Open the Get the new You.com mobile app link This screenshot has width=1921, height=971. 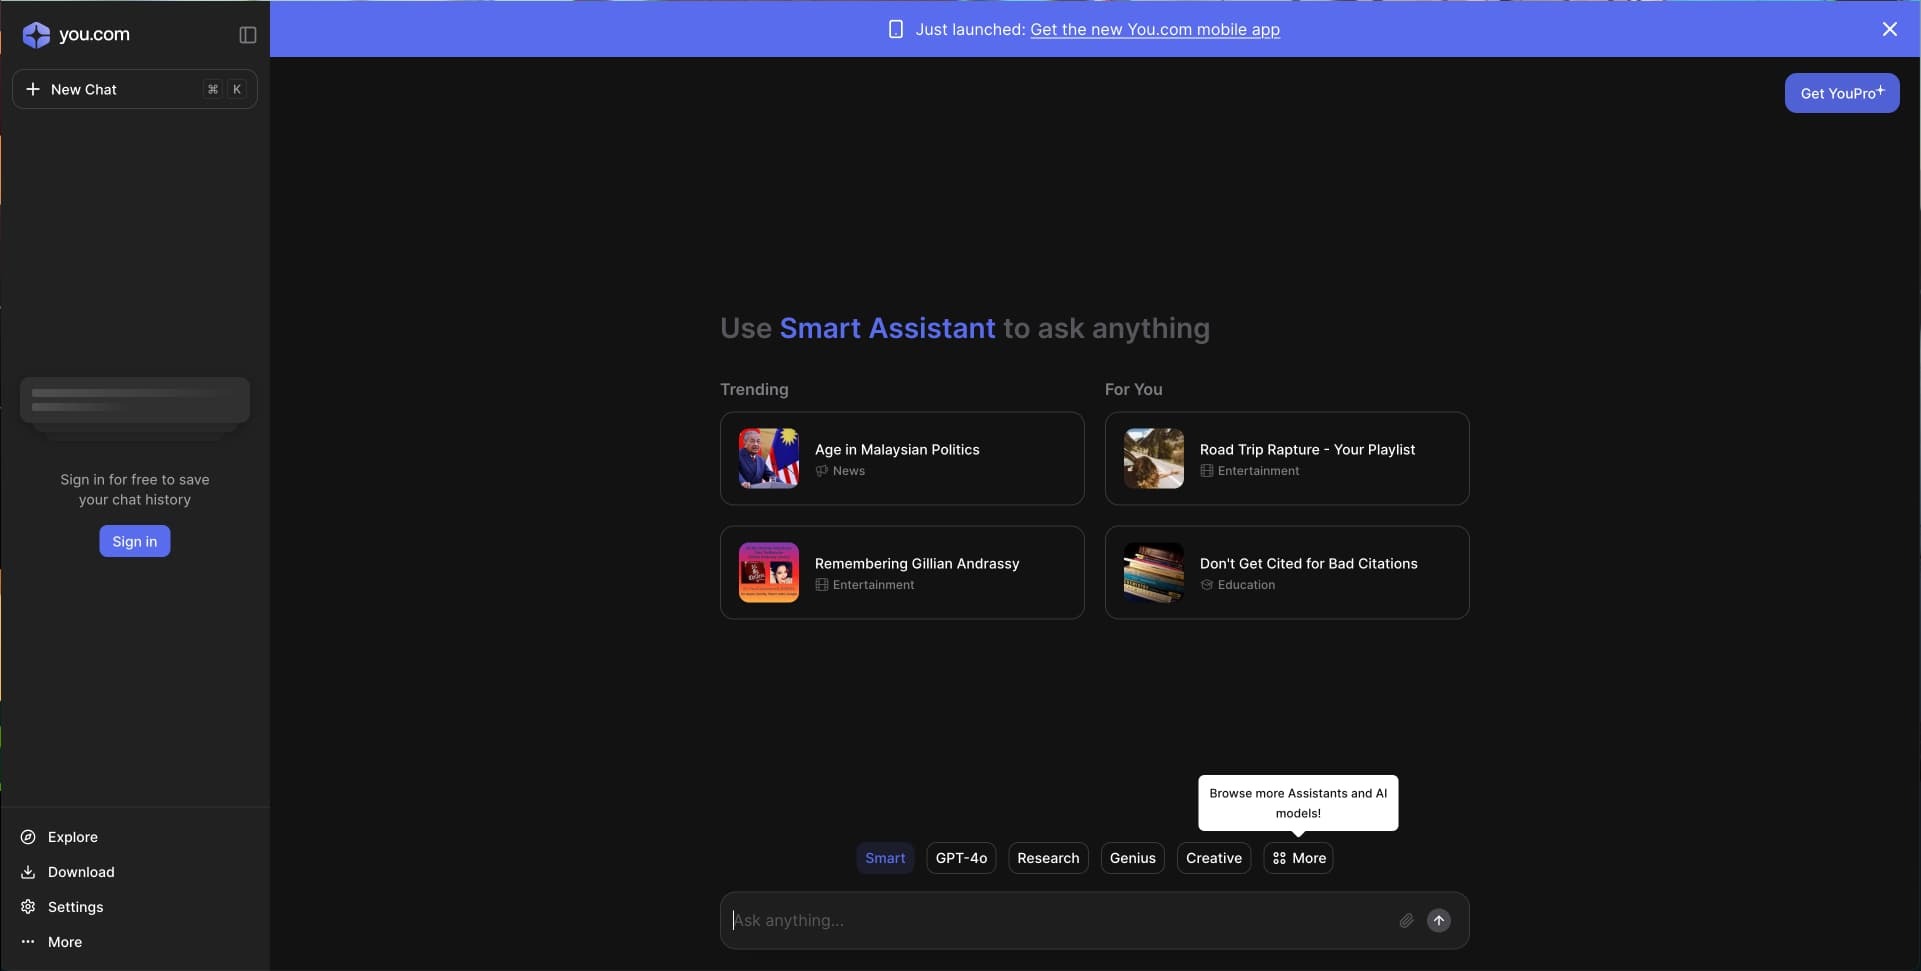[1155, 30]
